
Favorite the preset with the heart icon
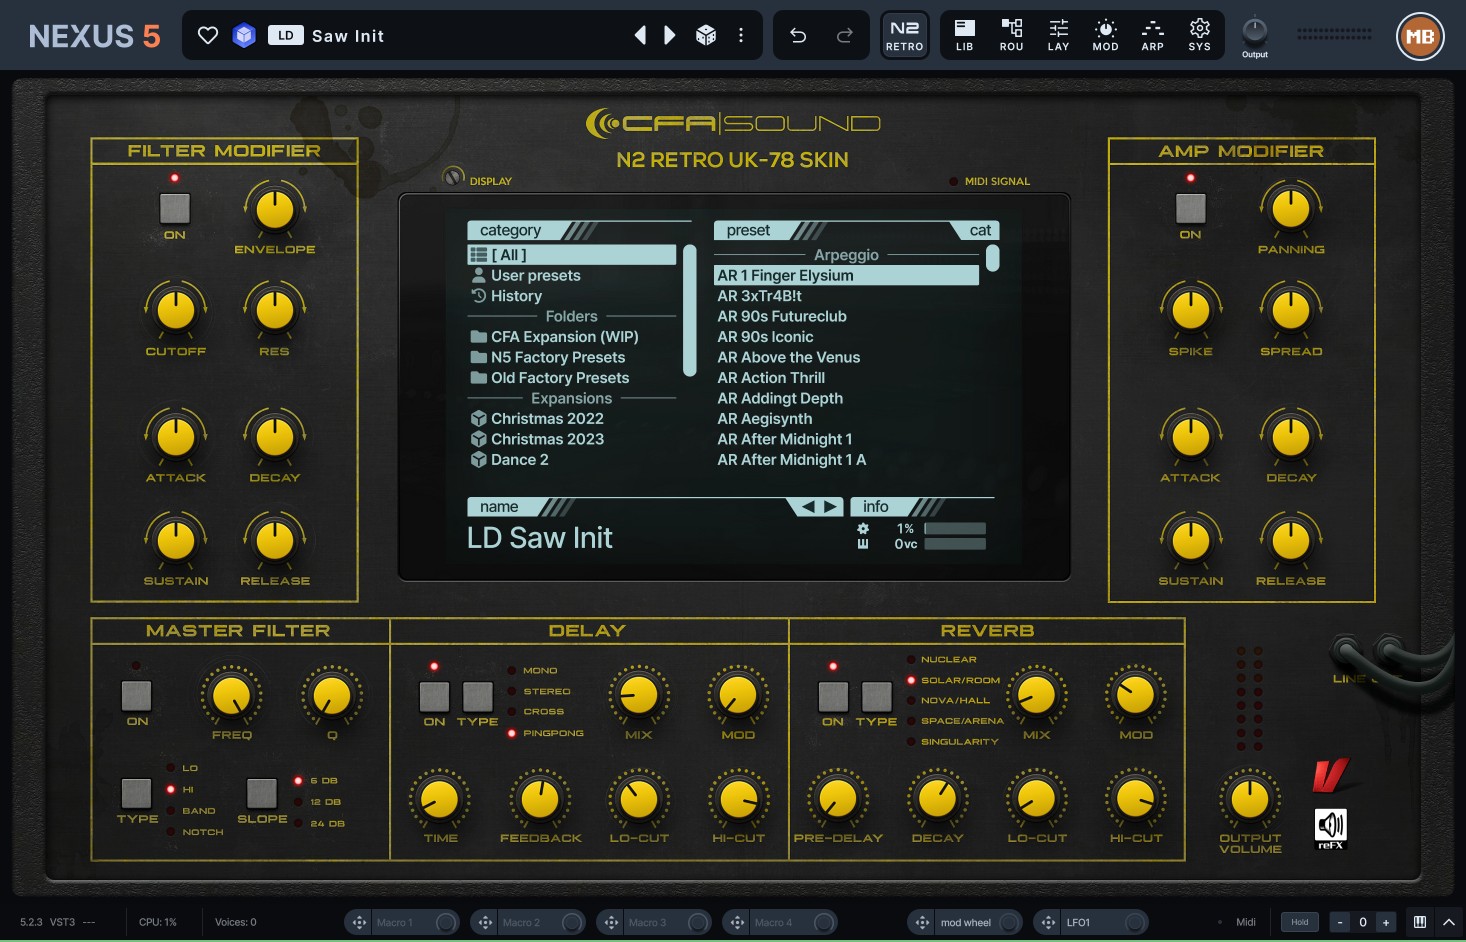(x=208, y=36)
